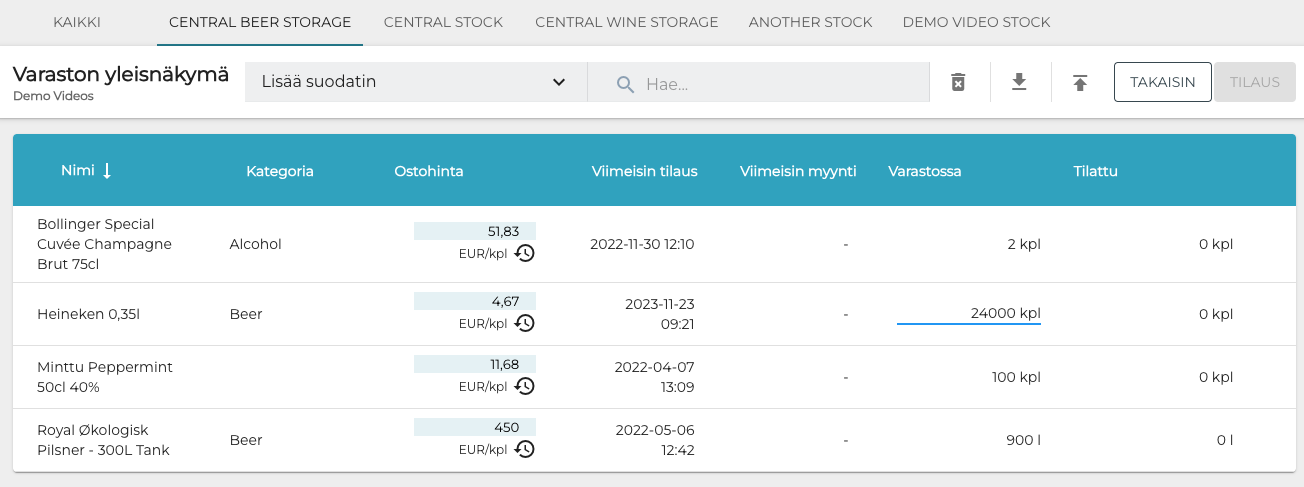
Task: Click the upload arrow icon
Action: (1080, 82)
